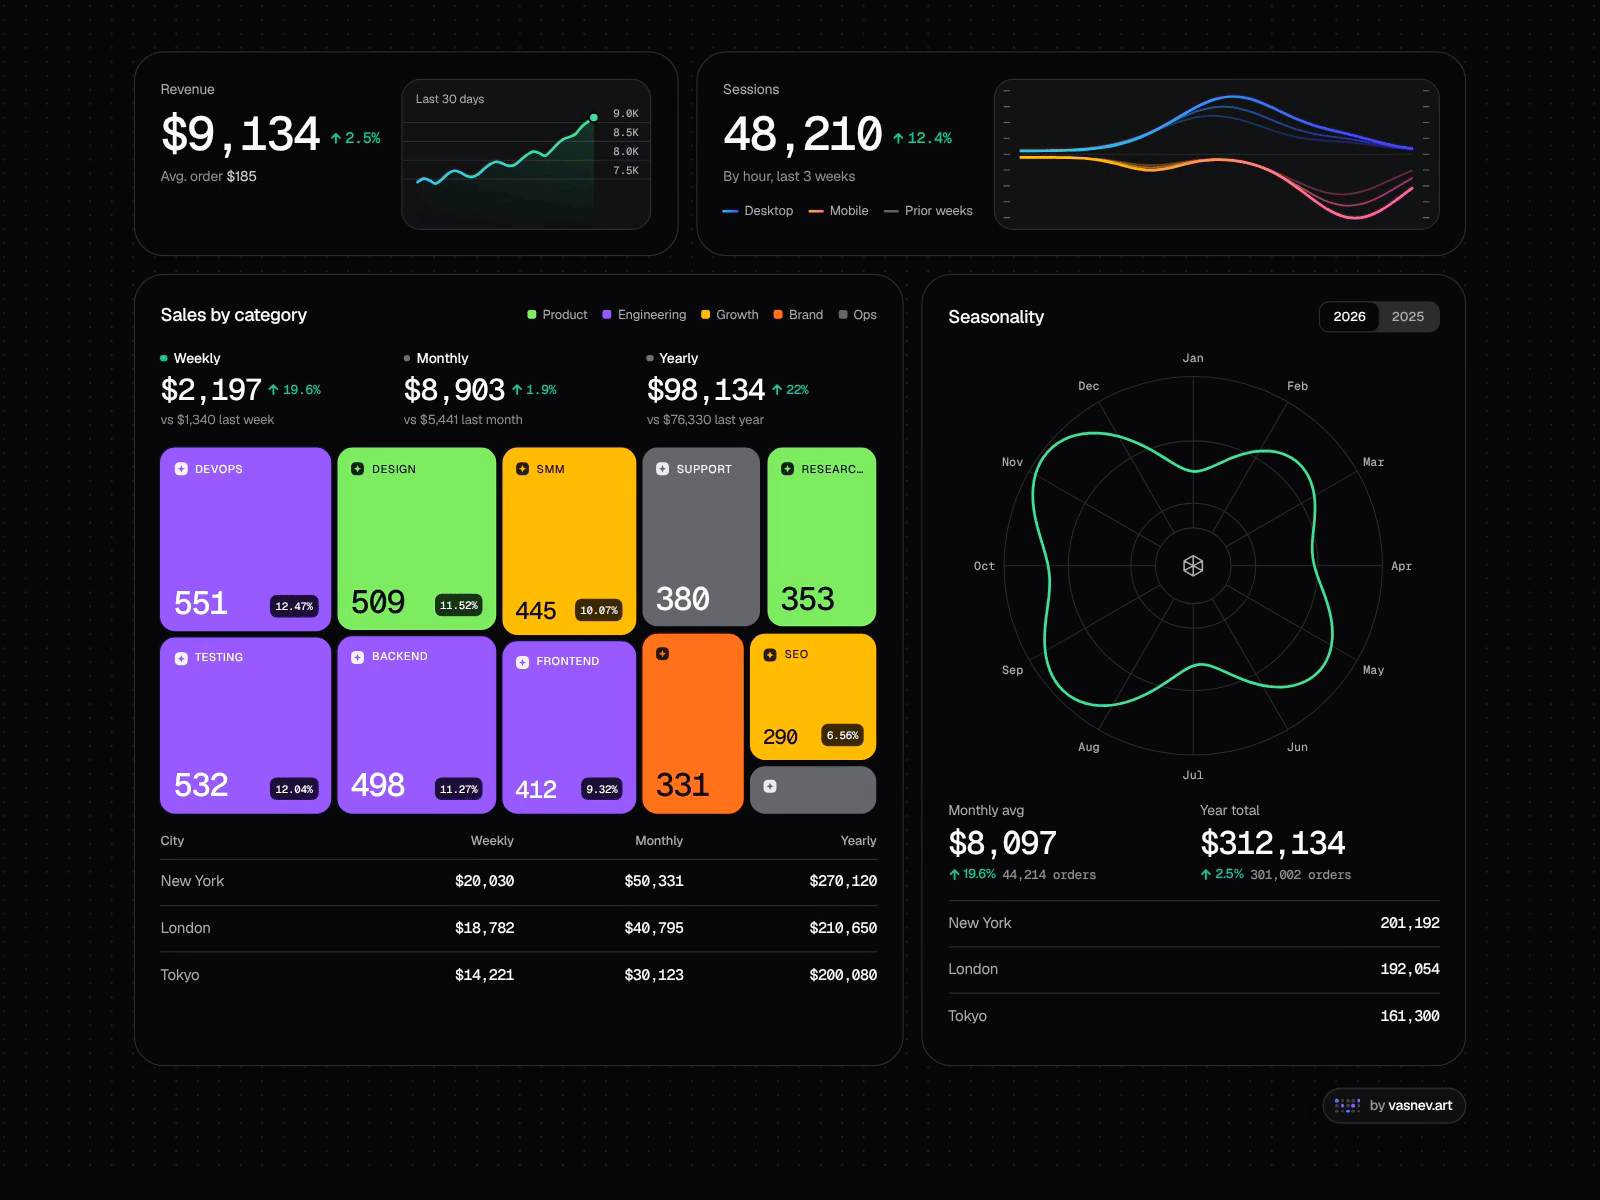Click the up arrow next to Revenue 2.5%

[x=336, y=138]
